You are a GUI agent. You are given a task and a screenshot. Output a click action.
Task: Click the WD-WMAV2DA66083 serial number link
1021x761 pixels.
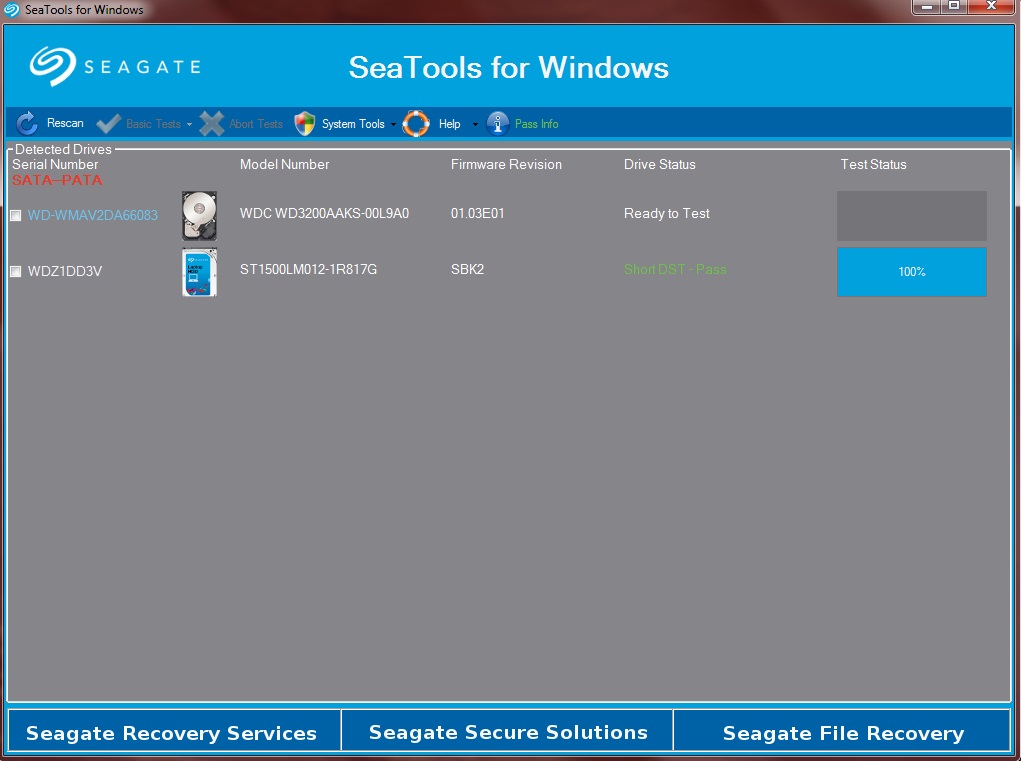pos(93,215)
